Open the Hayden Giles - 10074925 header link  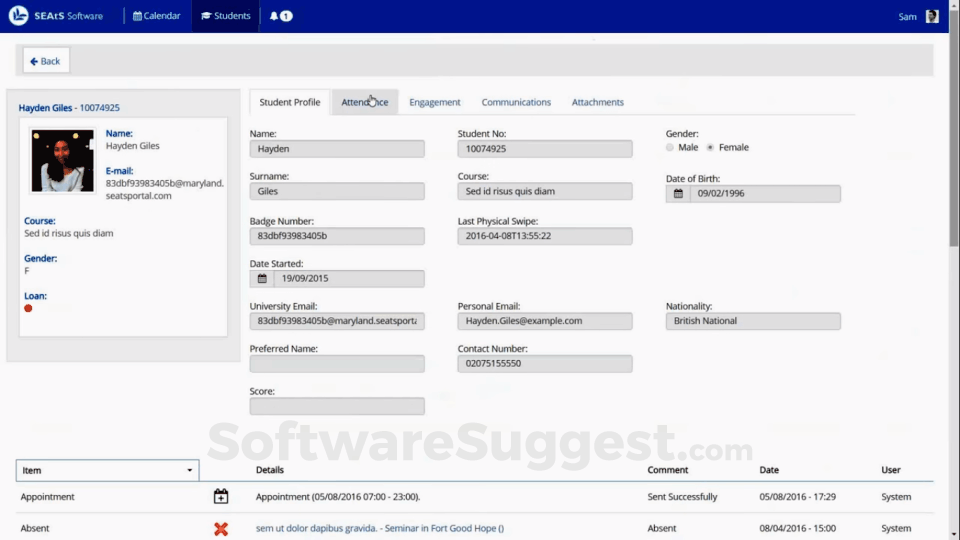pos(69,108)
